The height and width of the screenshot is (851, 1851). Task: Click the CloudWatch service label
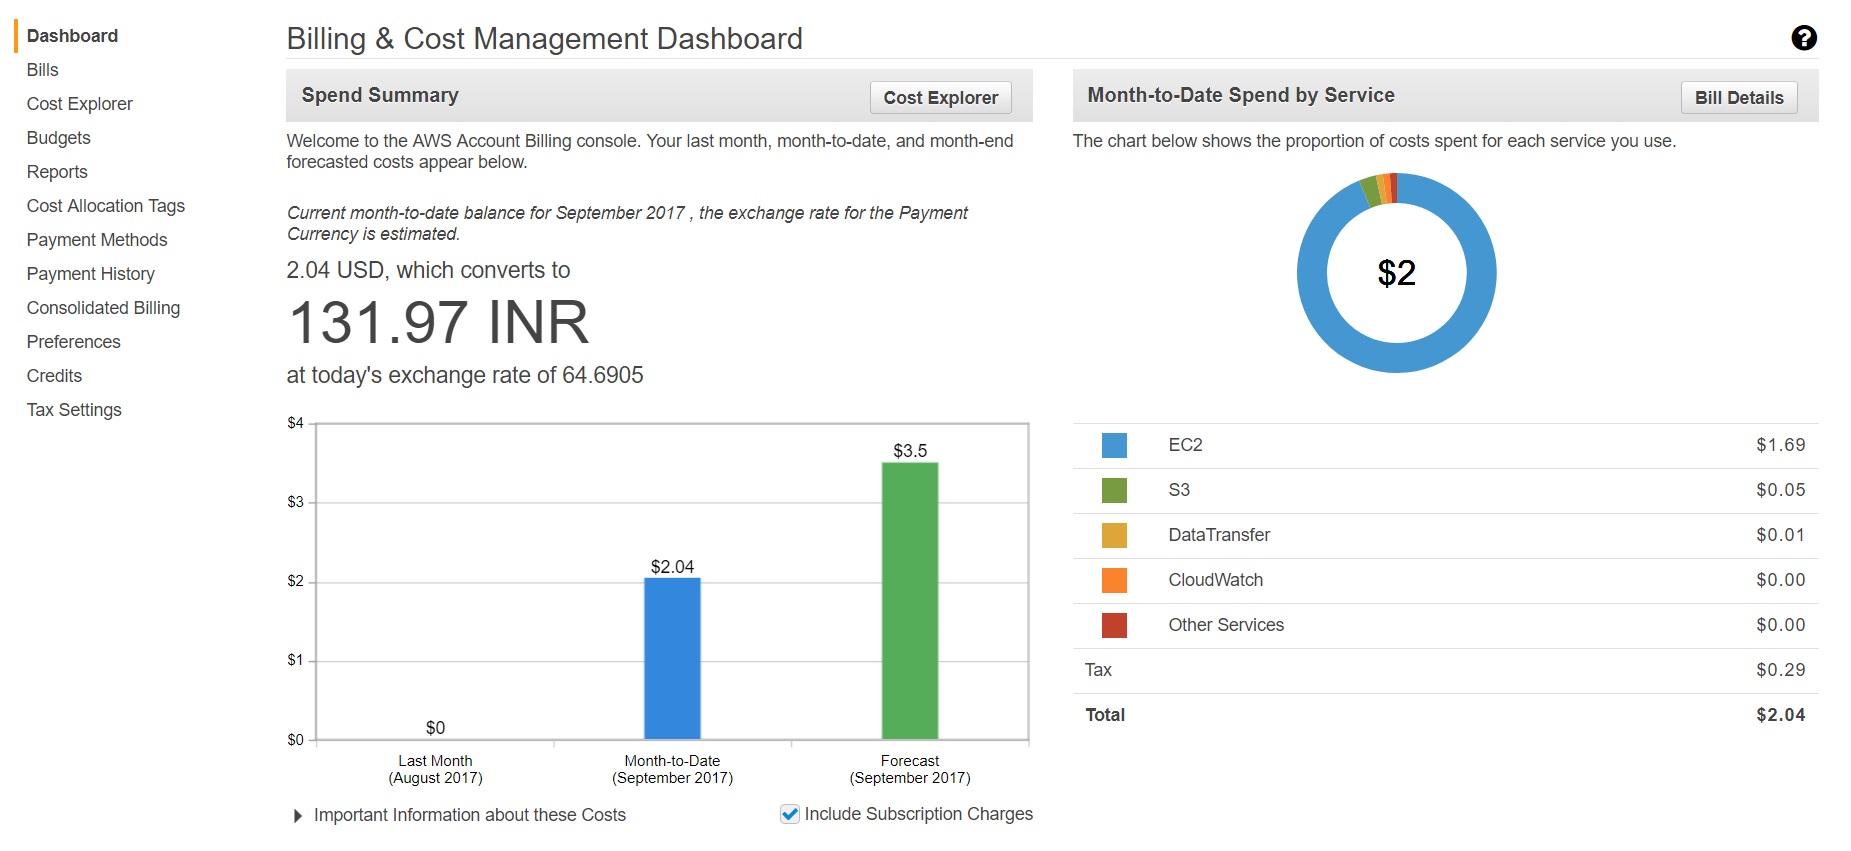(x=1216, y=580)
